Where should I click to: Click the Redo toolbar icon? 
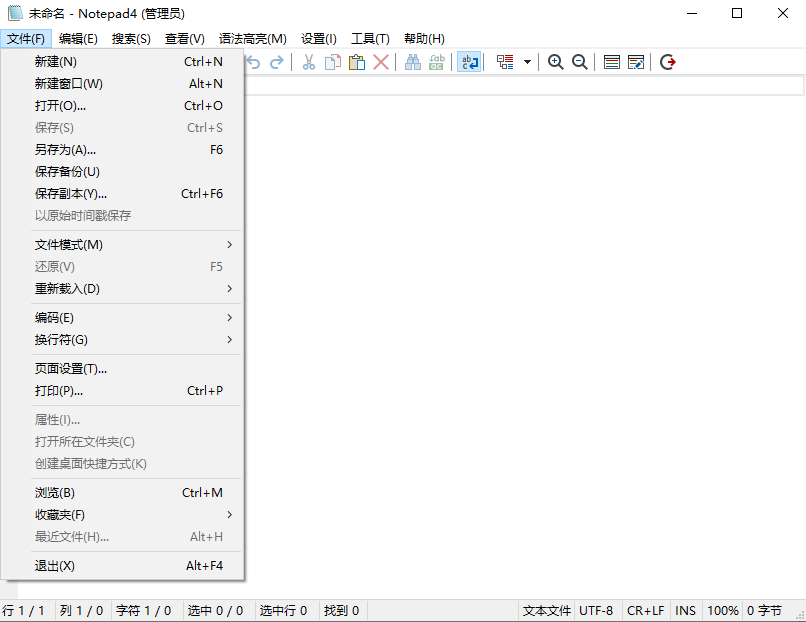pos(277,62)
